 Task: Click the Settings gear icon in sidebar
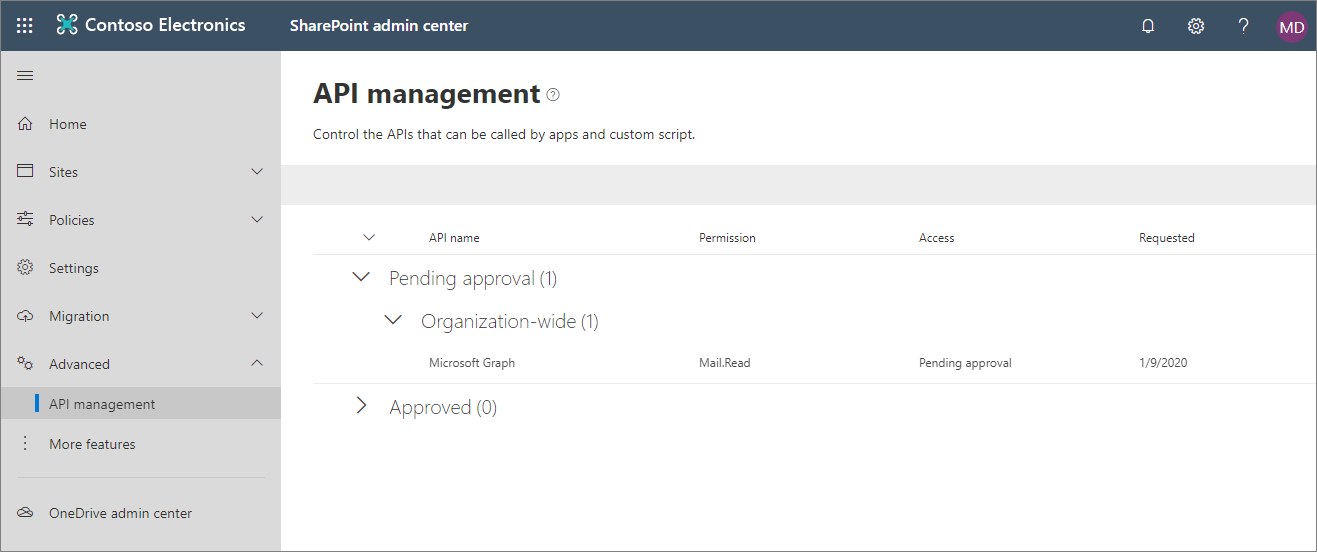[26, 268]
